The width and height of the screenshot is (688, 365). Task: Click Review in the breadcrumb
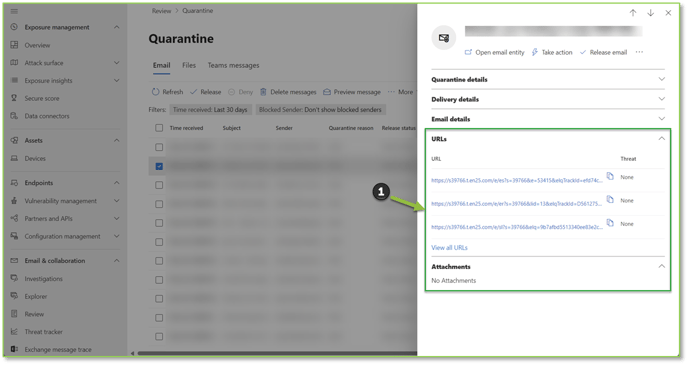click(x=161, y=11)
